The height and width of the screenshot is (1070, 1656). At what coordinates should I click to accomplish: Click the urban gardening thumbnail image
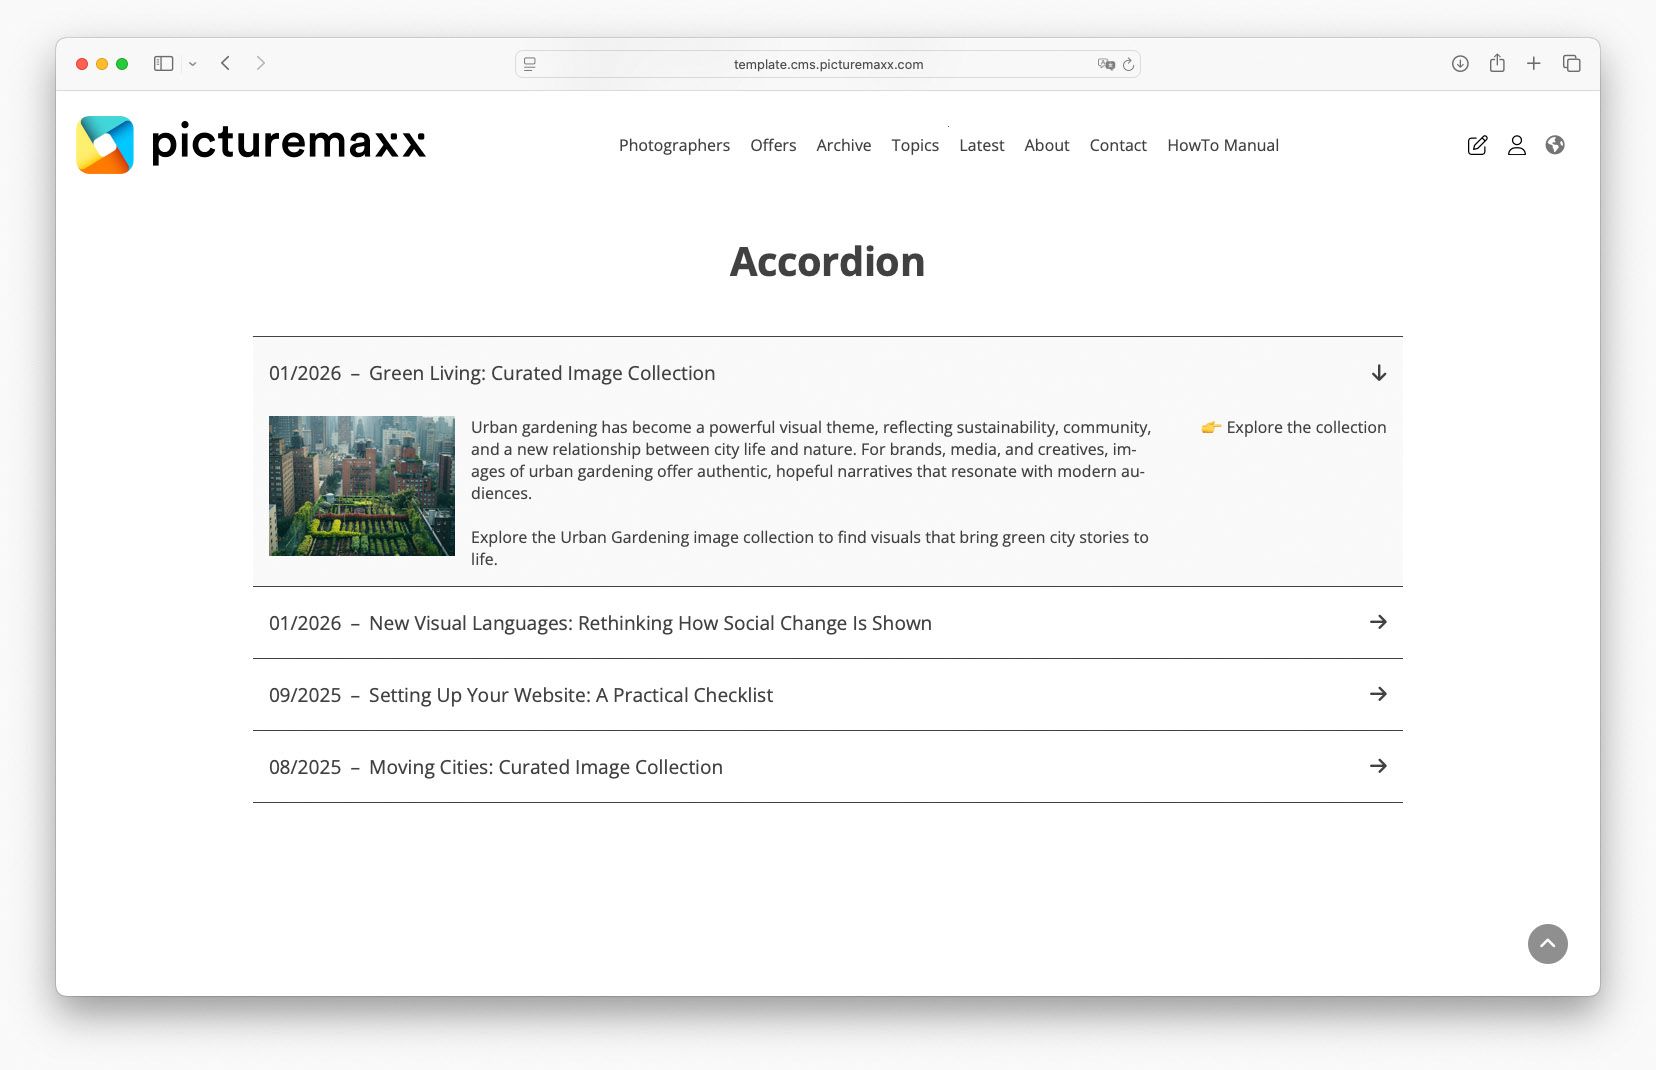(362, 485)
